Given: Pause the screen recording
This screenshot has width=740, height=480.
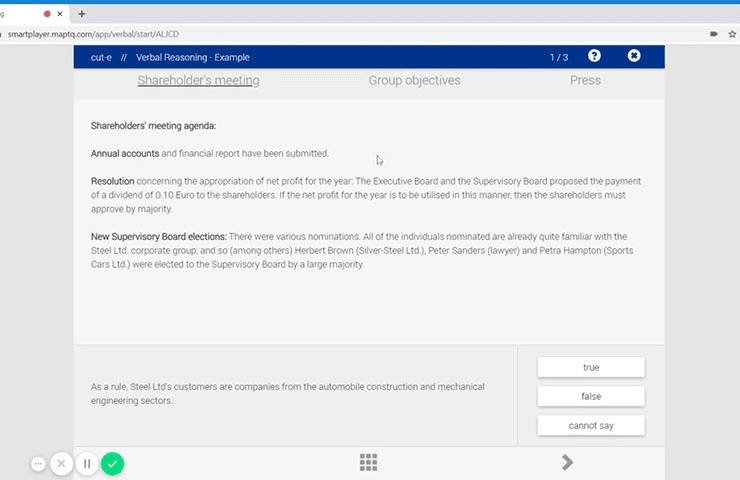Looking at the screenshot, I should point(87,464).
